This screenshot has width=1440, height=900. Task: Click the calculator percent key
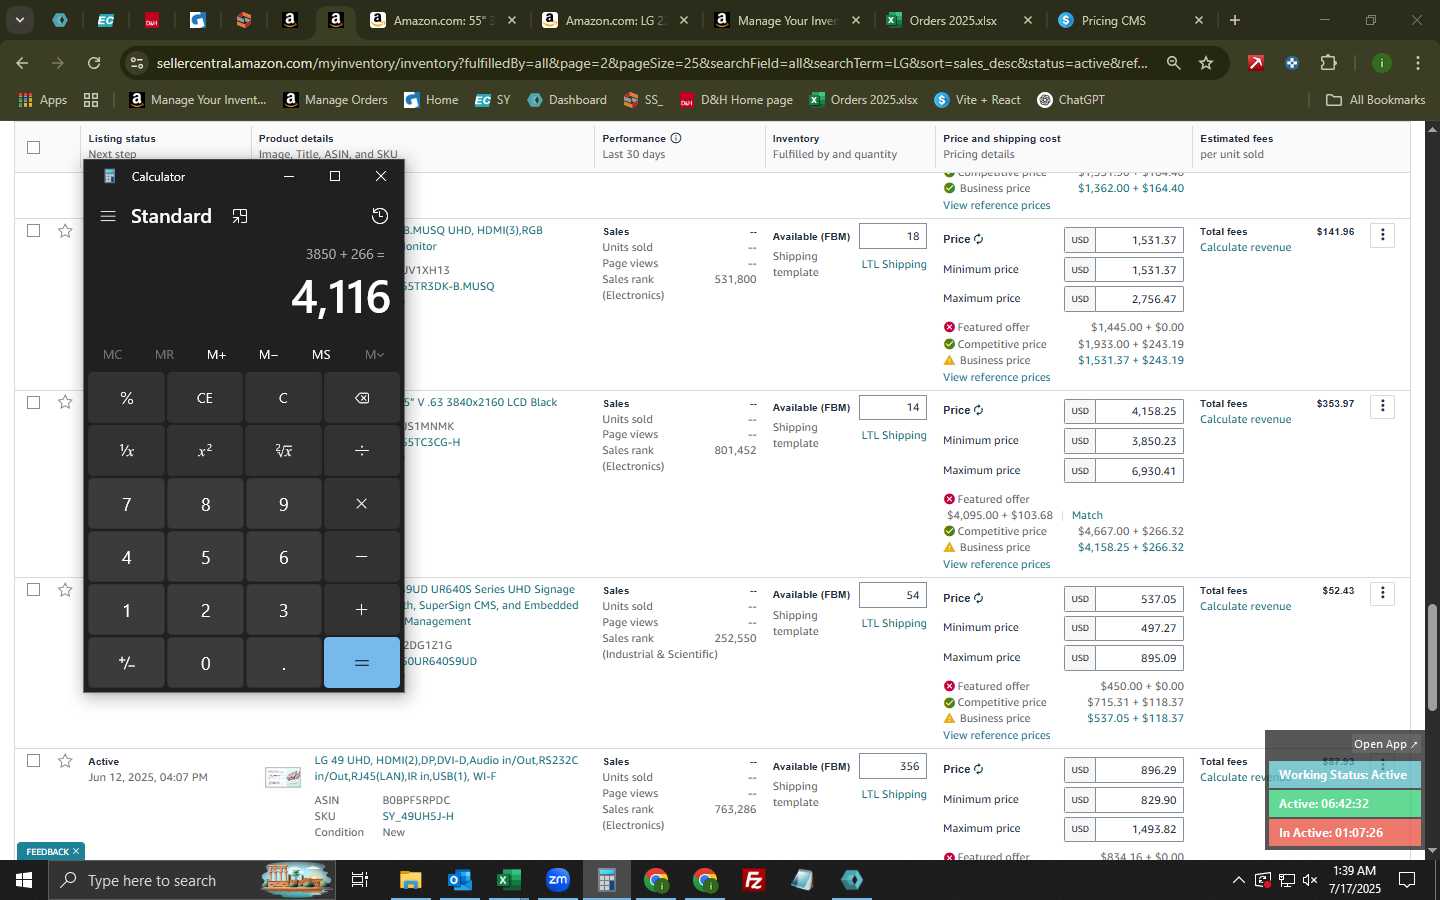point(126,398)
